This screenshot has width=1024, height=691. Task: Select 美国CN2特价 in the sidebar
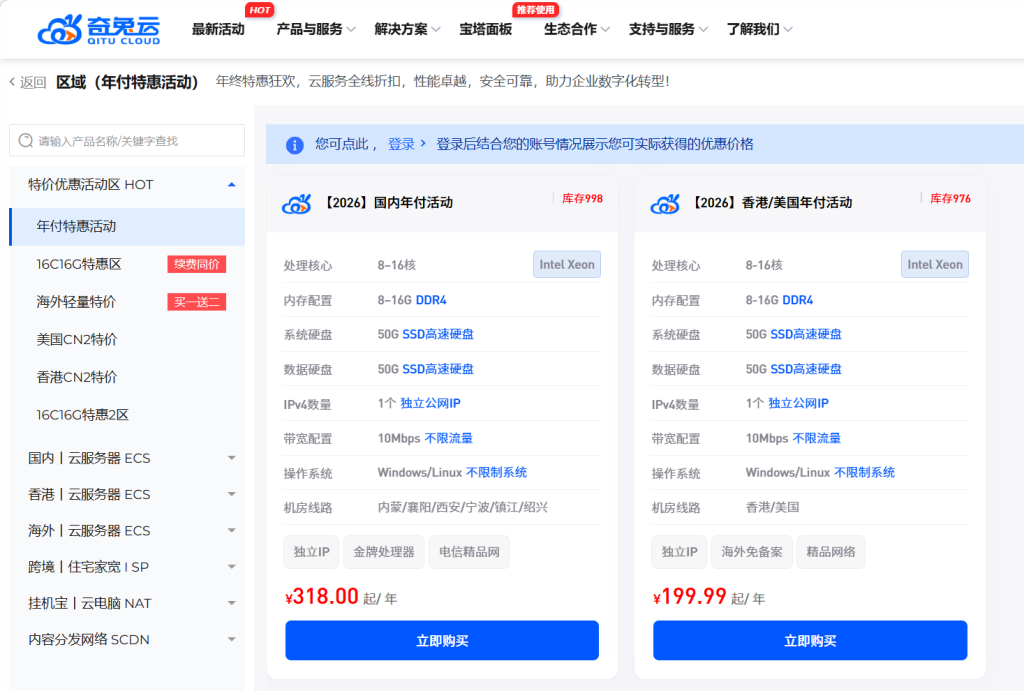click(77, 339)
